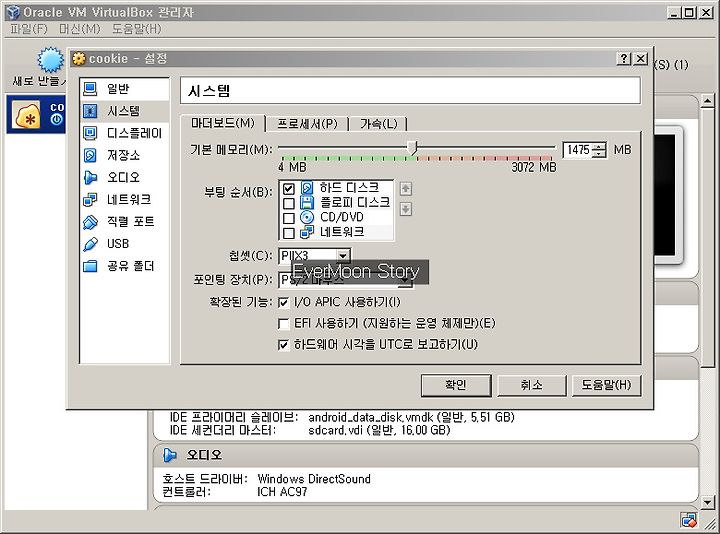Switch to the 가속(L) tab
This screenshot has width=720, height=534.
point(378,124)
